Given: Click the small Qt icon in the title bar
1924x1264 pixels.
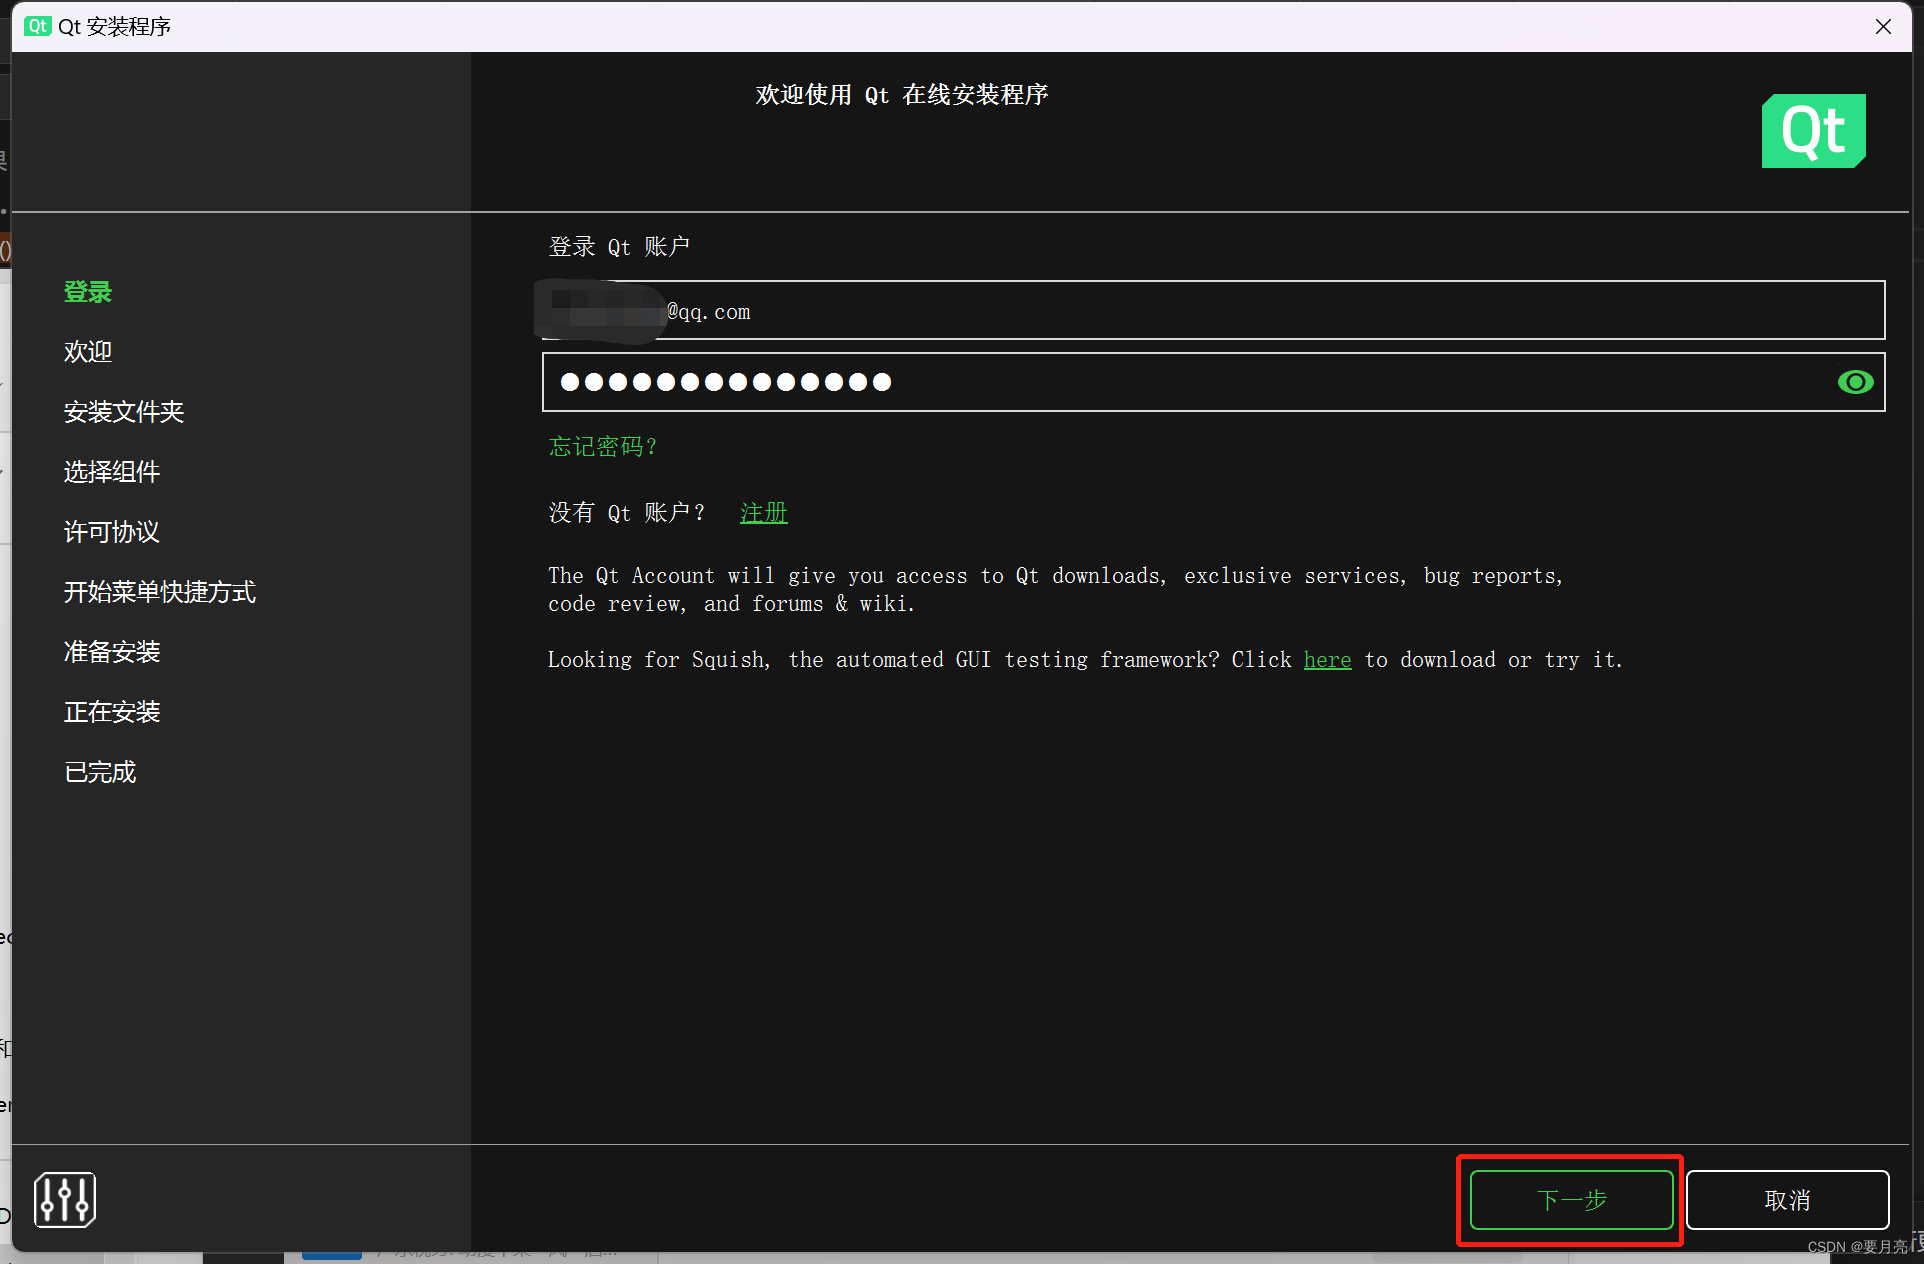Looking at the screenshot, I should (x=38, y=26).
